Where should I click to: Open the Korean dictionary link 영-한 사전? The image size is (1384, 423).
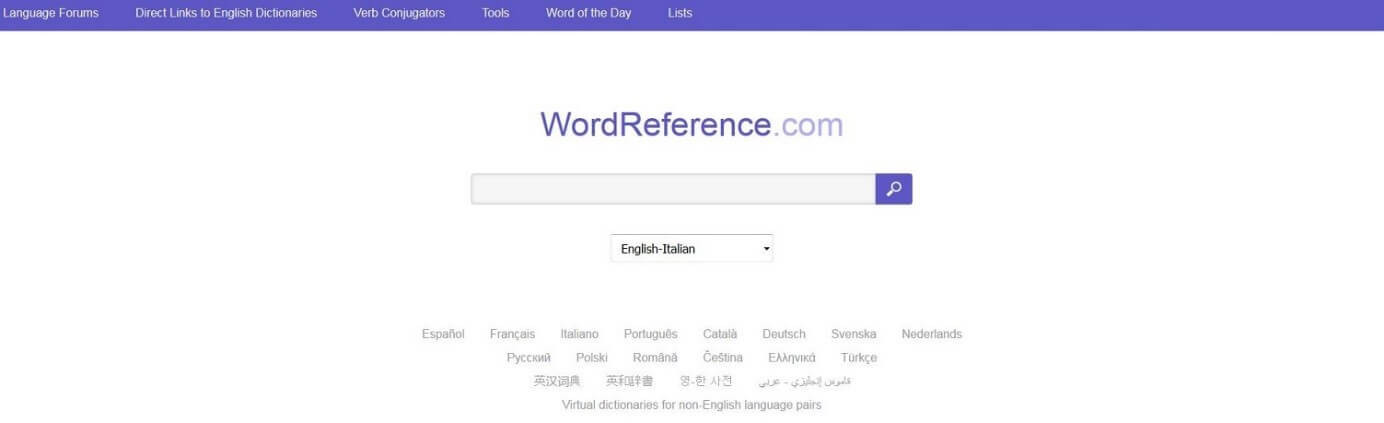click(706, 381)
